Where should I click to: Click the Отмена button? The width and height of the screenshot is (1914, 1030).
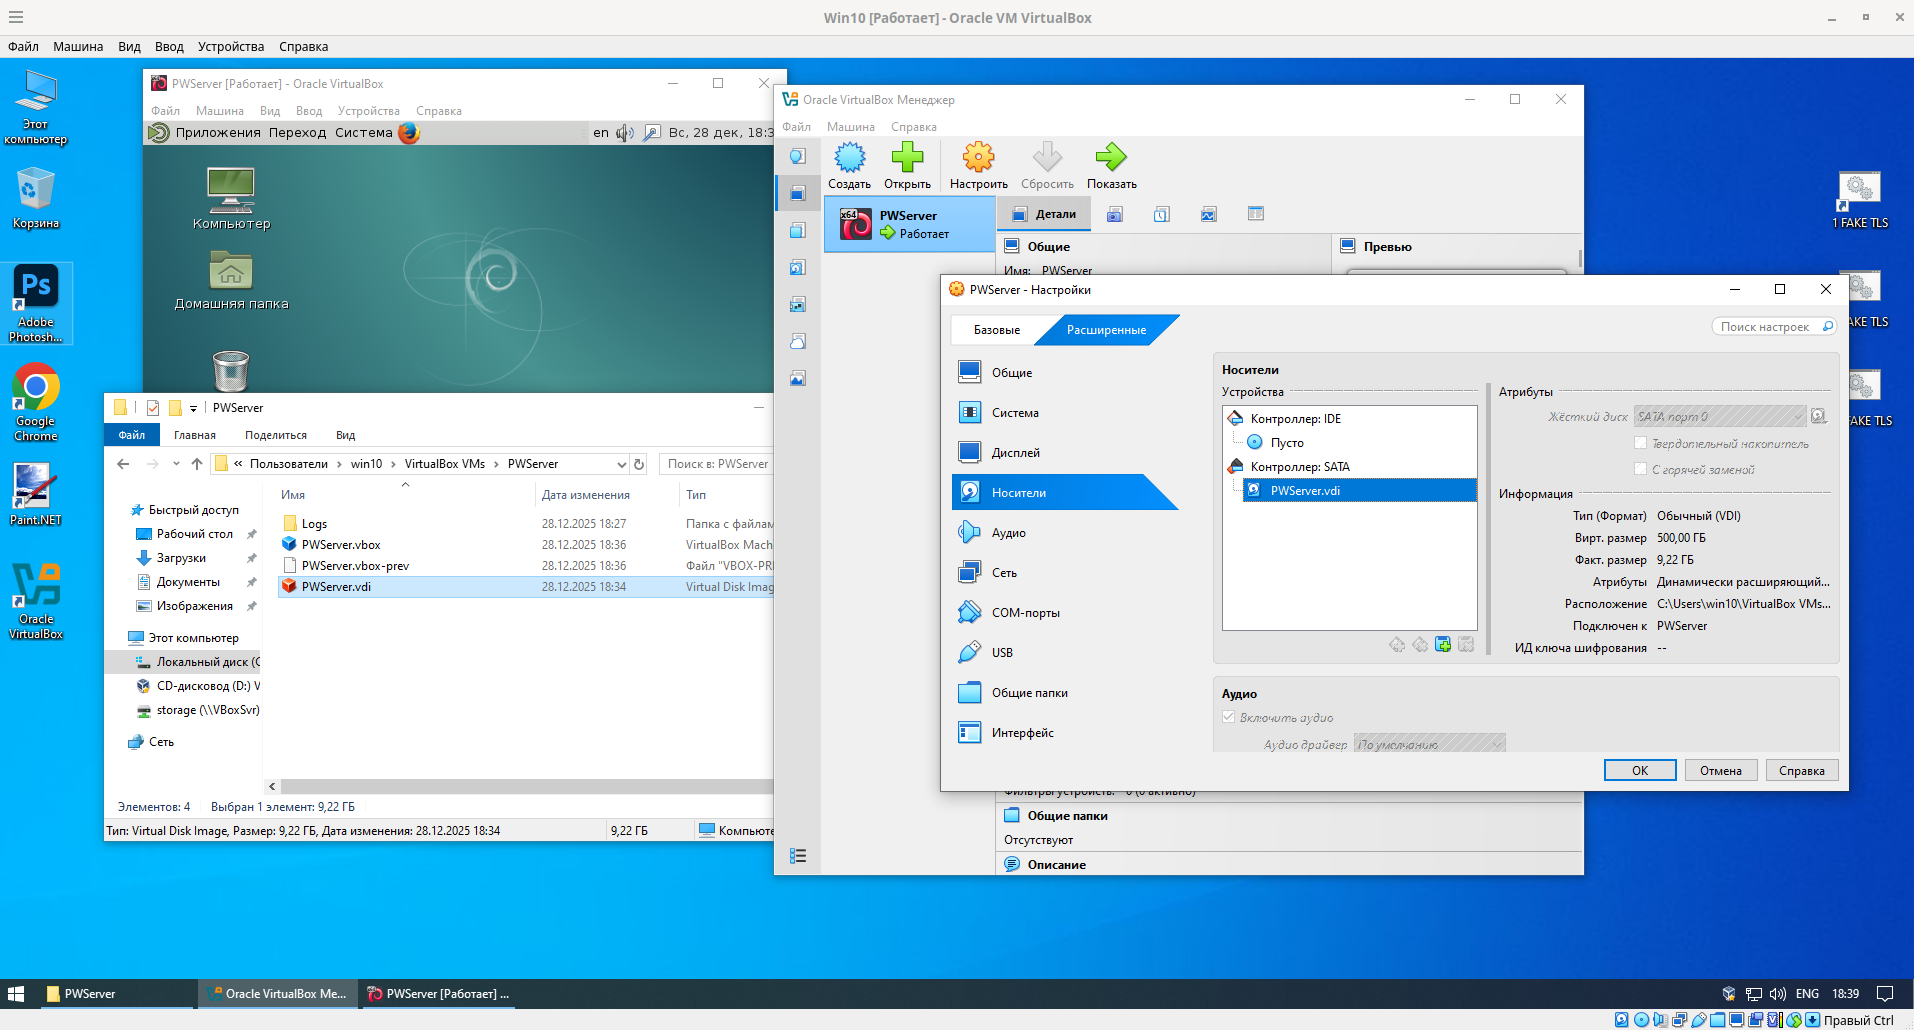coord(1720,771)
